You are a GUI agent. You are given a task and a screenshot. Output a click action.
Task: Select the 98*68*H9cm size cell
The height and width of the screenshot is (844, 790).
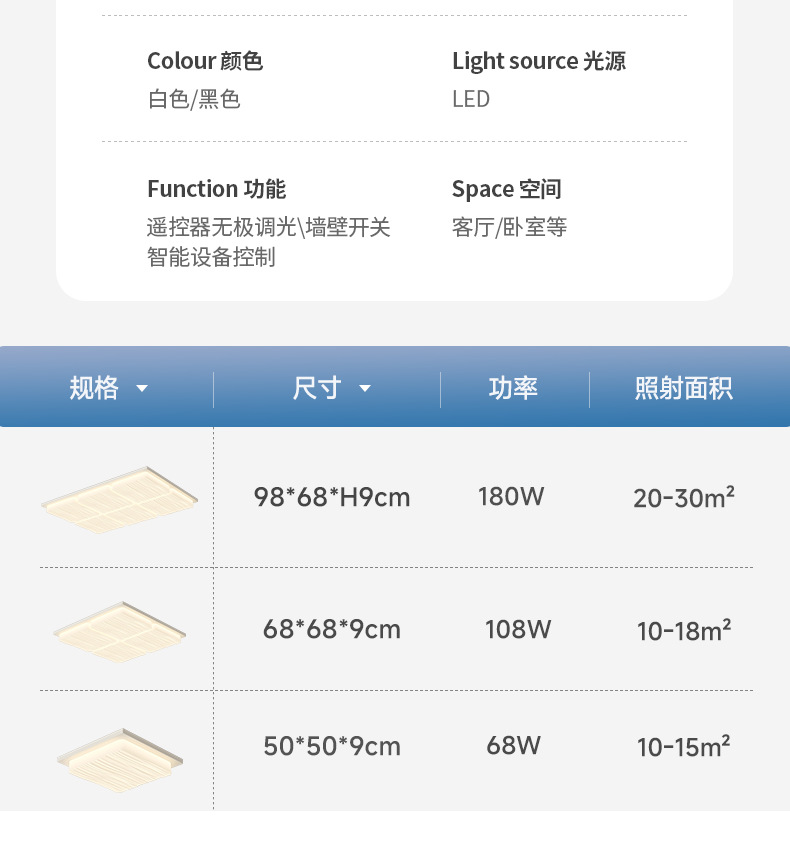332,497
